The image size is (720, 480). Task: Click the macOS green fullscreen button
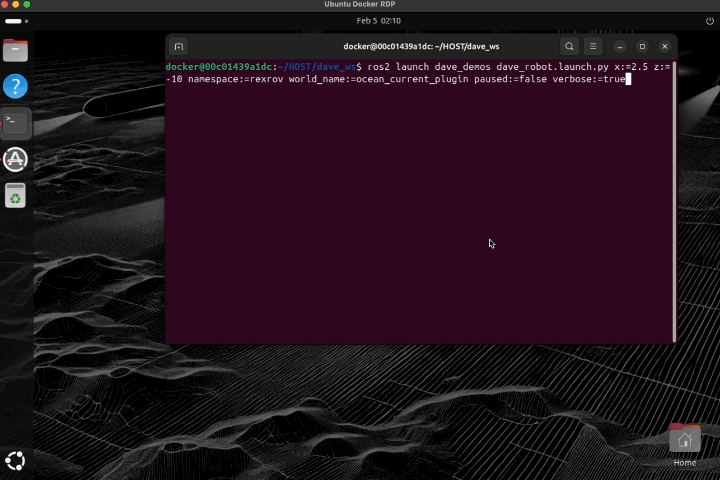tap(27, 4)
